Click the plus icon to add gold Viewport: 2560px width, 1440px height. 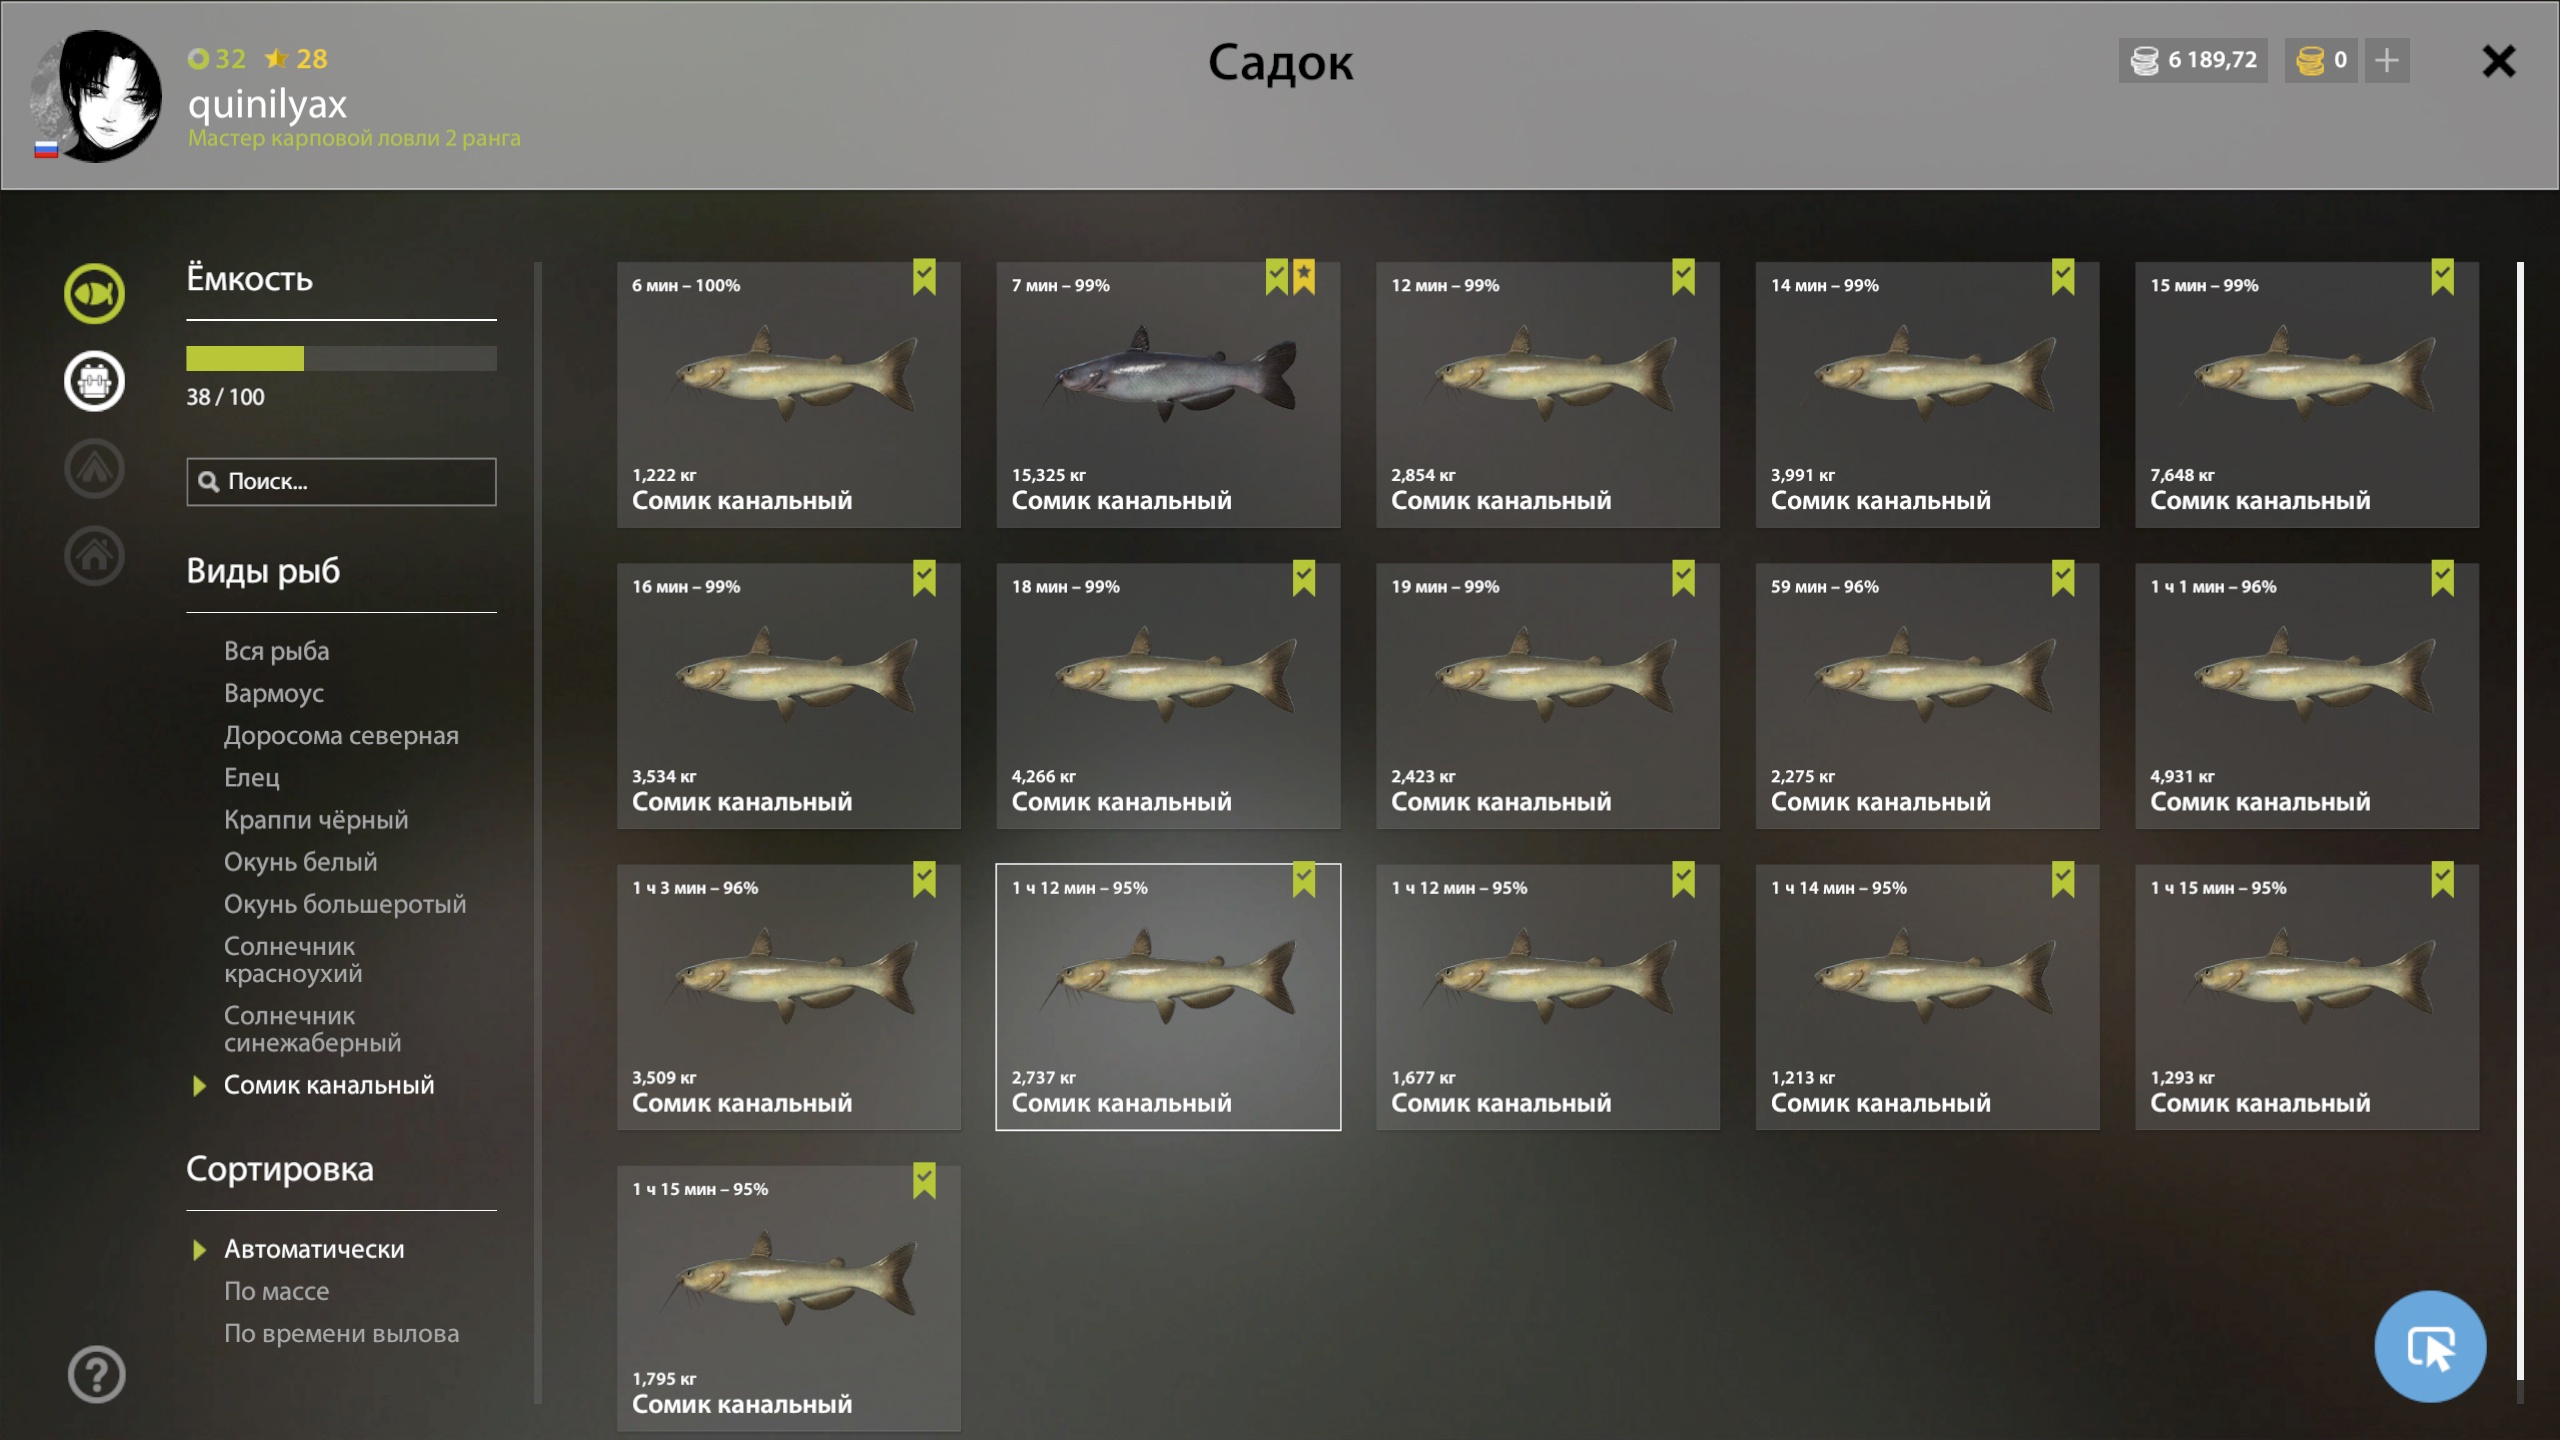tap(2387, 61)
